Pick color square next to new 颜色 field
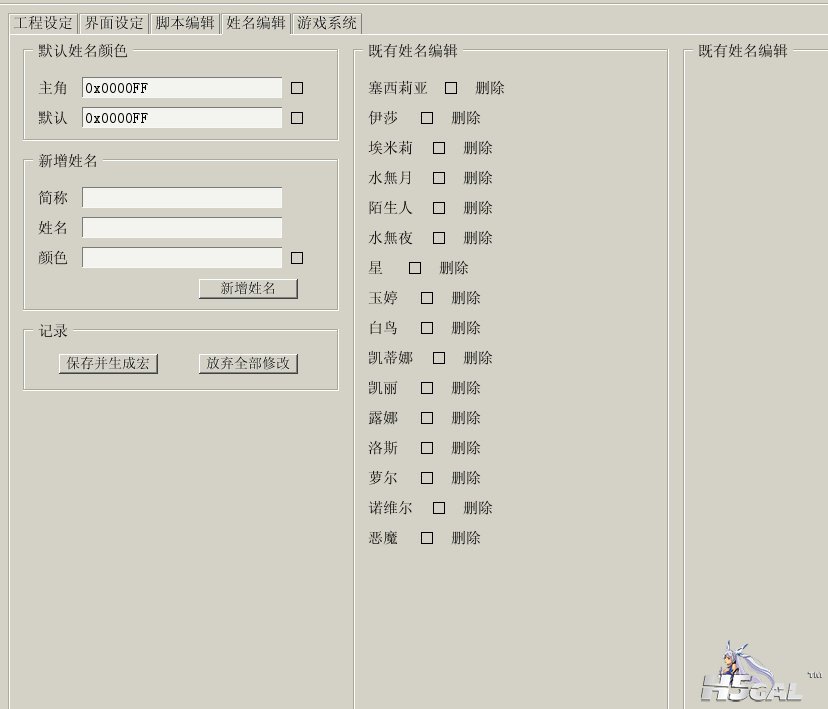The height and width of the screenshot is (709, 828). [x=297, y=258]
